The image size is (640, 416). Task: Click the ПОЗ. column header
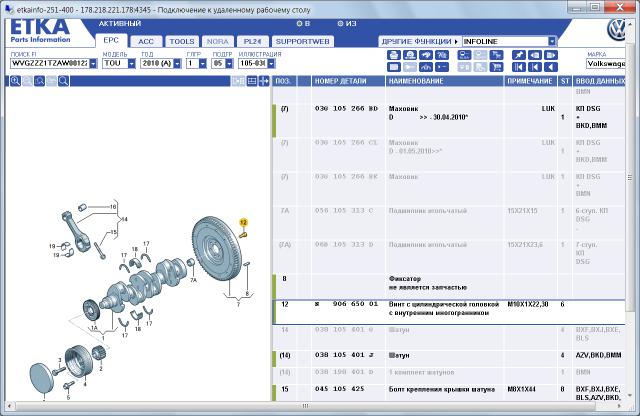click(284, 81)
